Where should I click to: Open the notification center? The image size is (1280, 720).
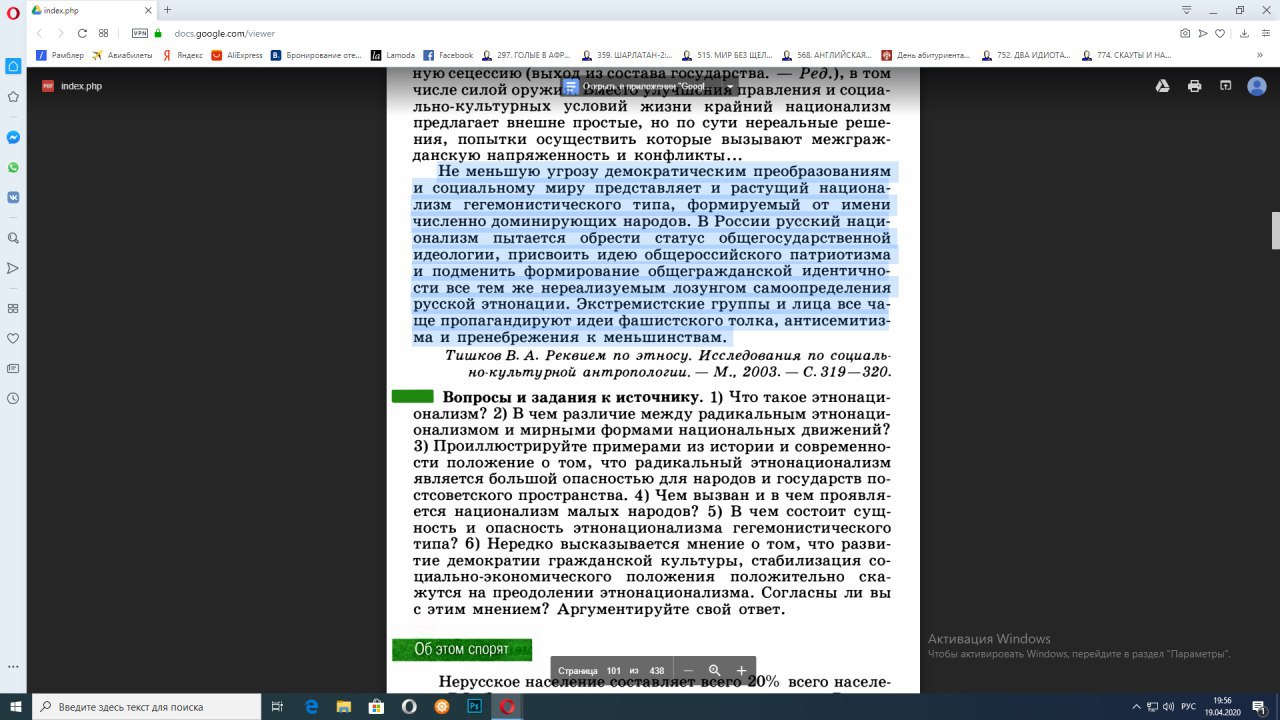click(1260, 706)
